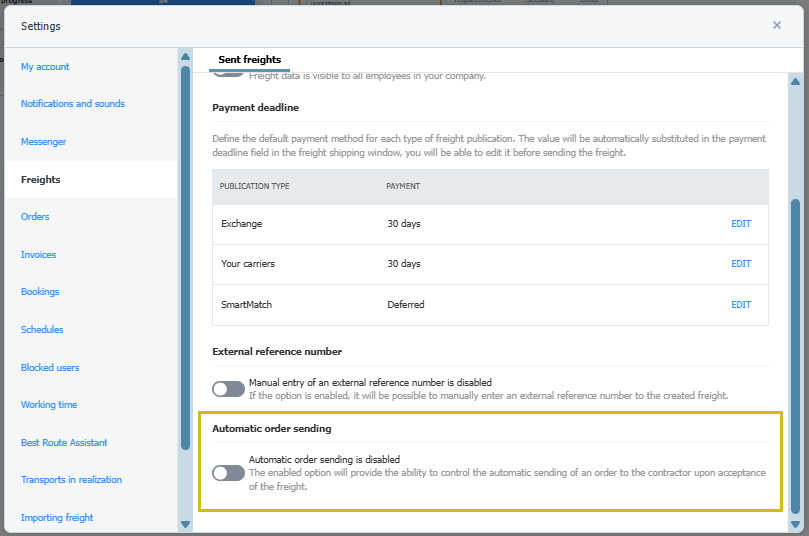Enable manual external reference number entry
The width and height of the screenshot is (809, 536).
(x=228, y=389)
